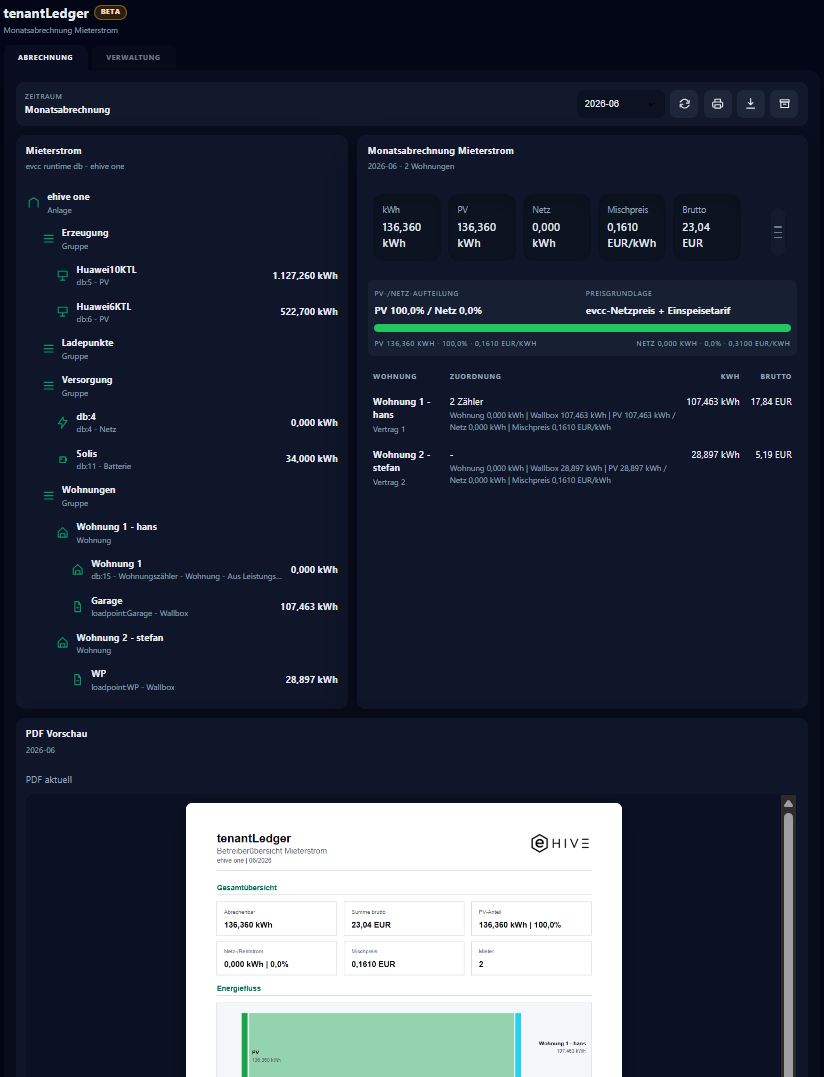Click the 17,84 EUR brutto value
Image resolution: width=824 pixels, height=1077 pixels.
[x=771, y=402]
